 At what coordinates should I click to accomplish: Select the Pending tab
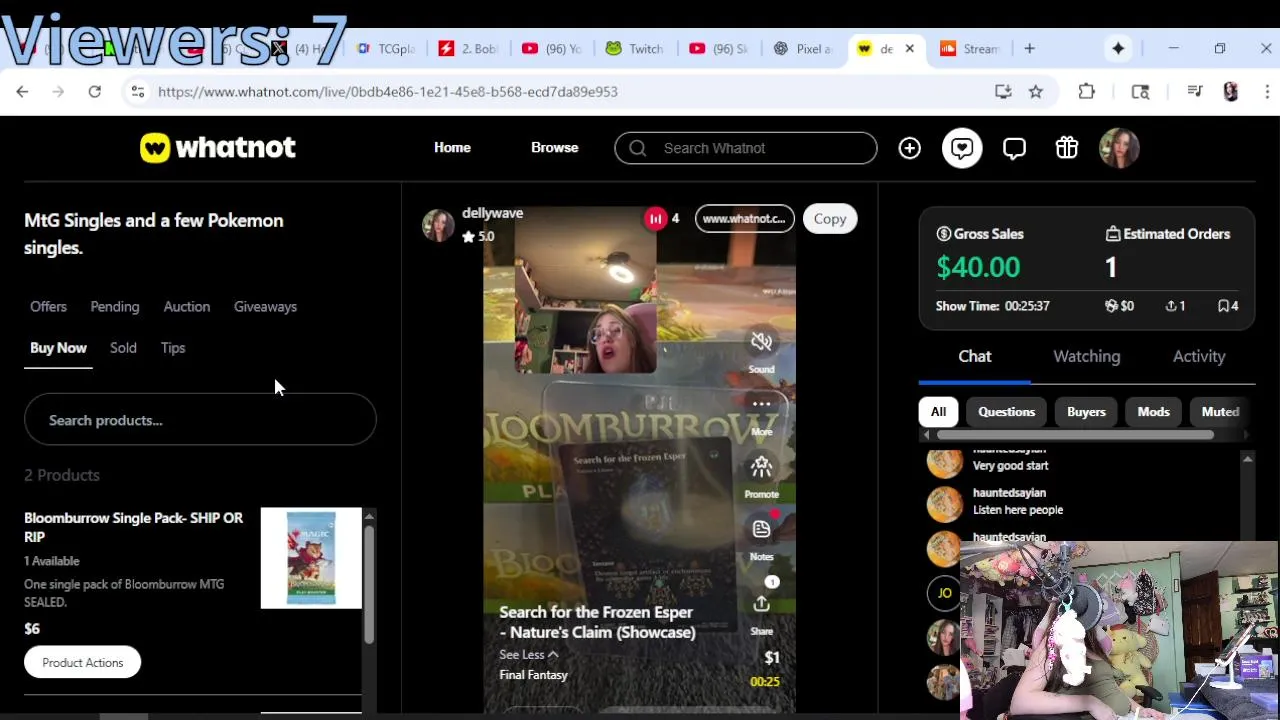(x=115, y=307)
